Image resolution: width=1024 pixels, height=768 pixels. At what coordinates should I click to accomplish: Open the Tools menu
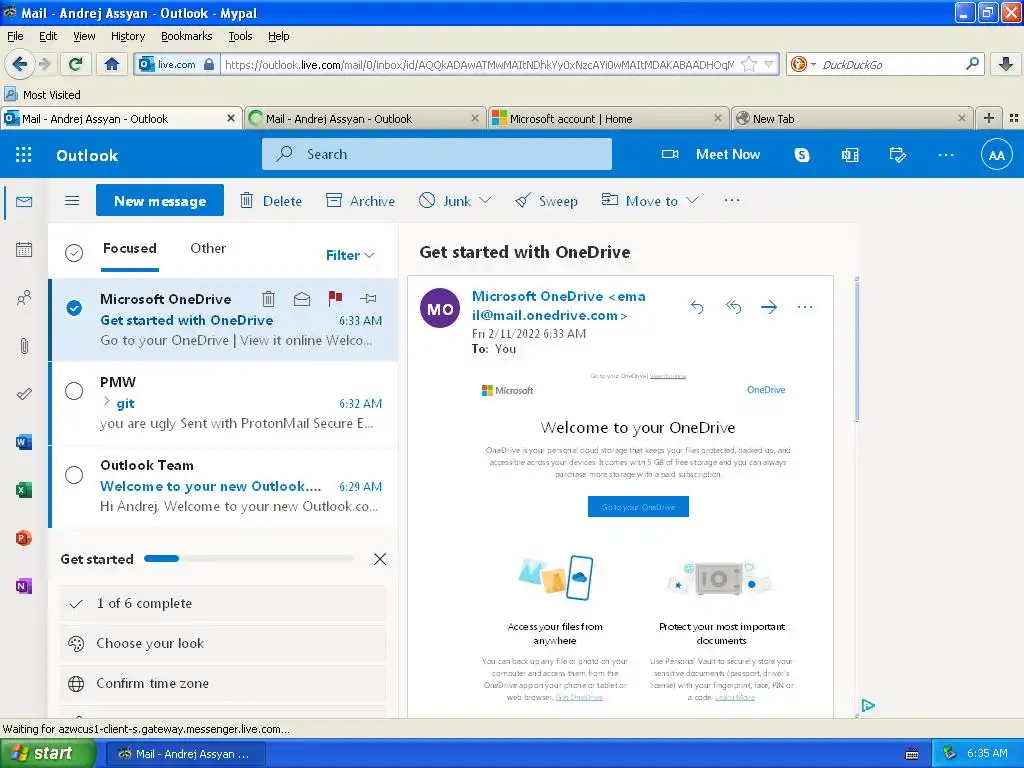[240, 36]
